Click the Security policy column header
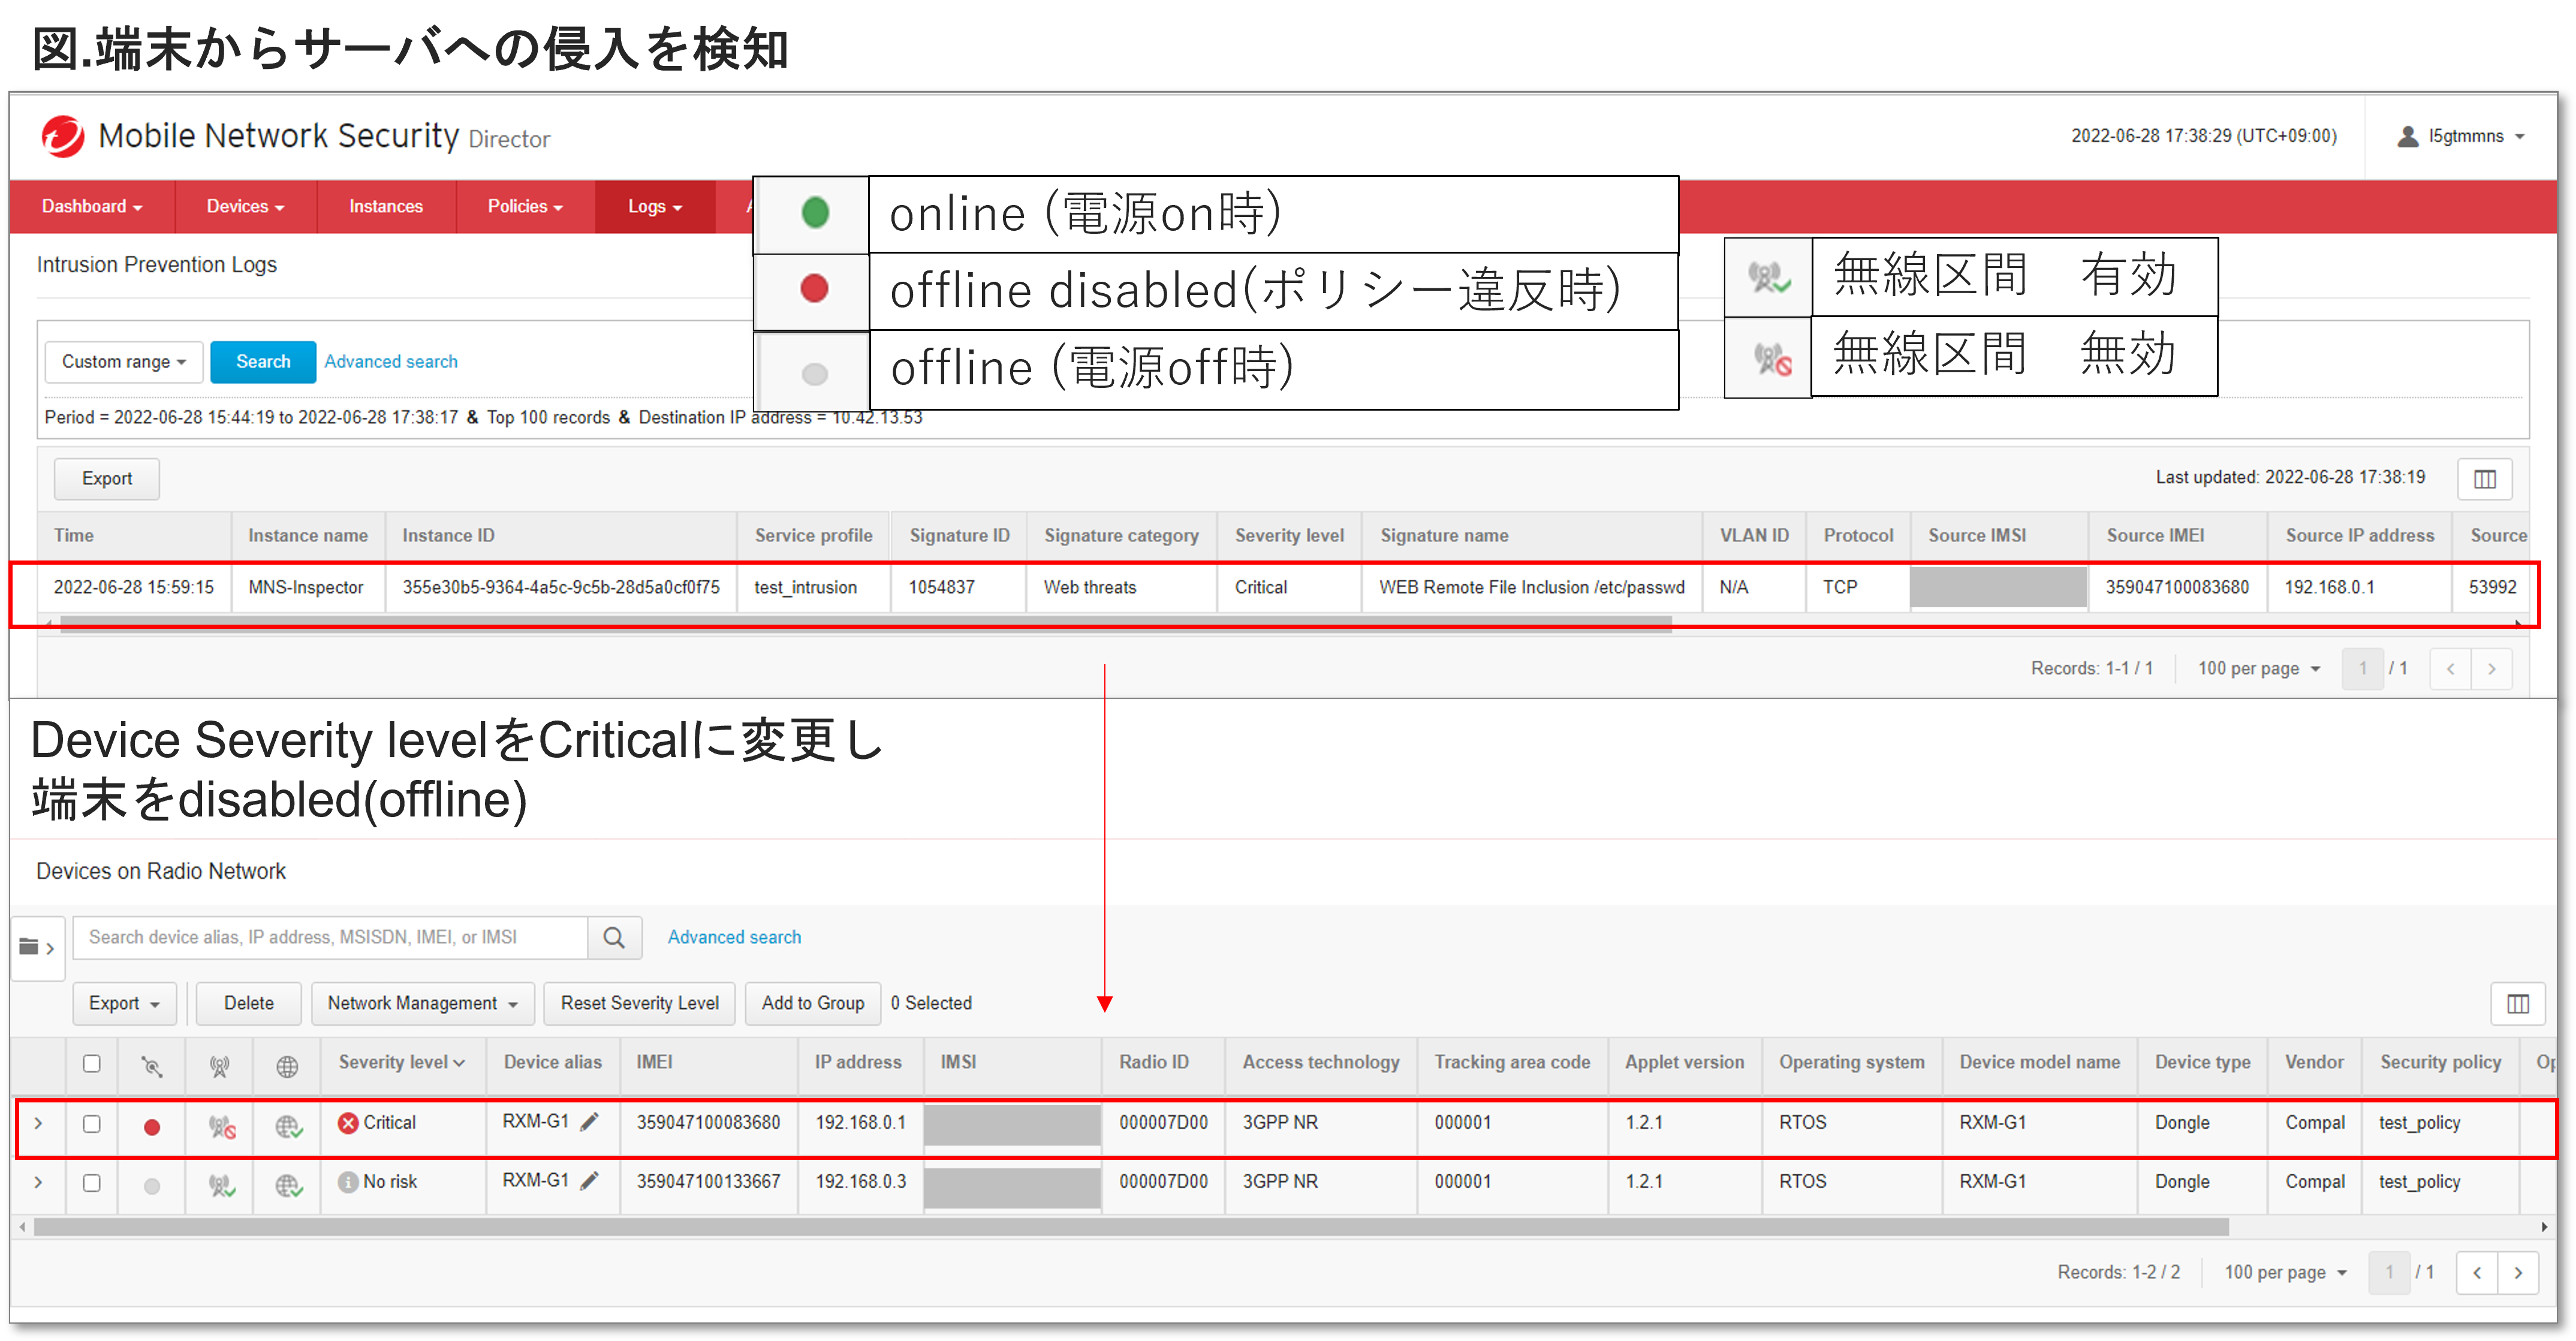 point(2440,1062)
